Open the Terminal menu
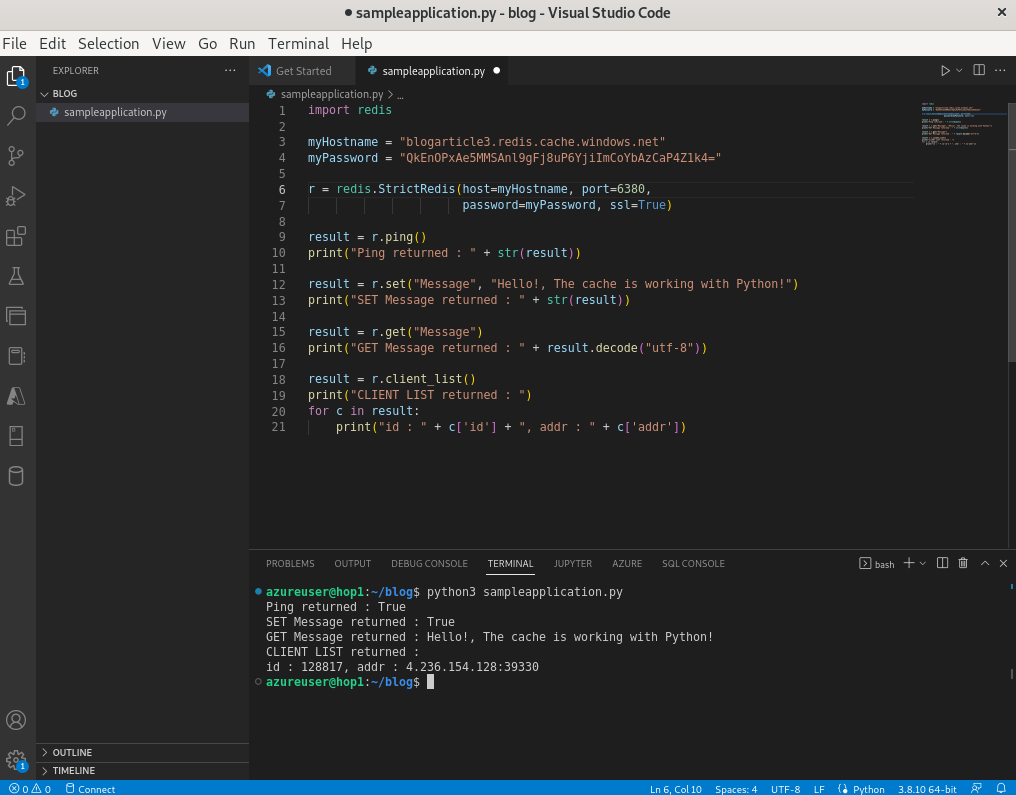1016x795 pixels. [x=299, y=43]
